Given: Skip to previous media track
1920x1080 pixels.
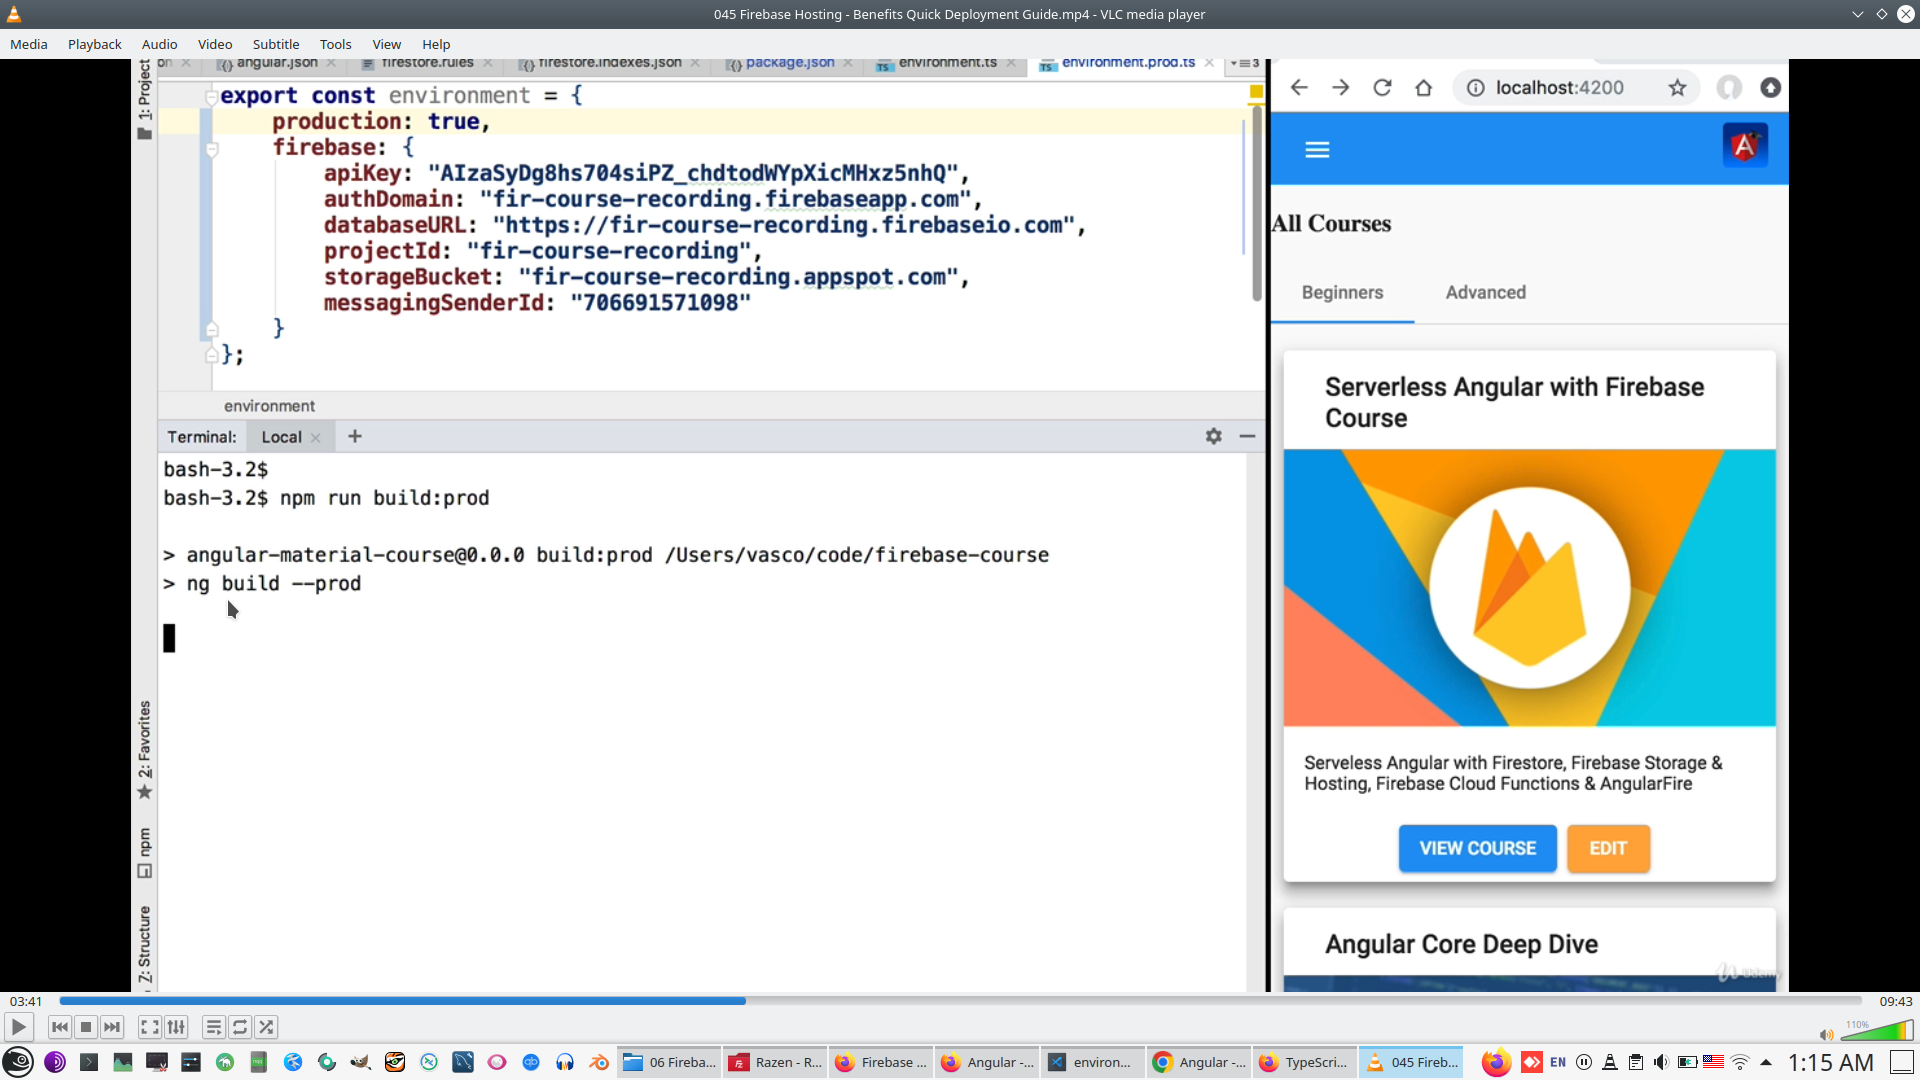Looking at the screenshot, I should coord(59,1027).
